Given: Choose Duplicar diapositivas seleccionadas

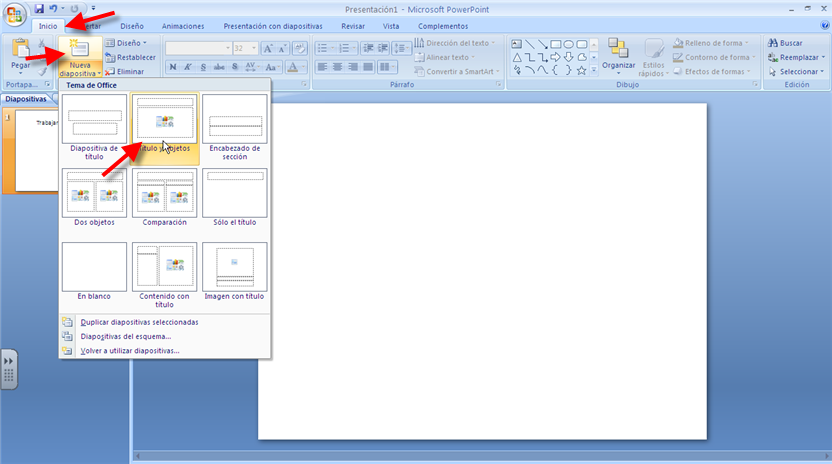Looking at the screenshot, I should pyautogui.click(x=138, y=322).
